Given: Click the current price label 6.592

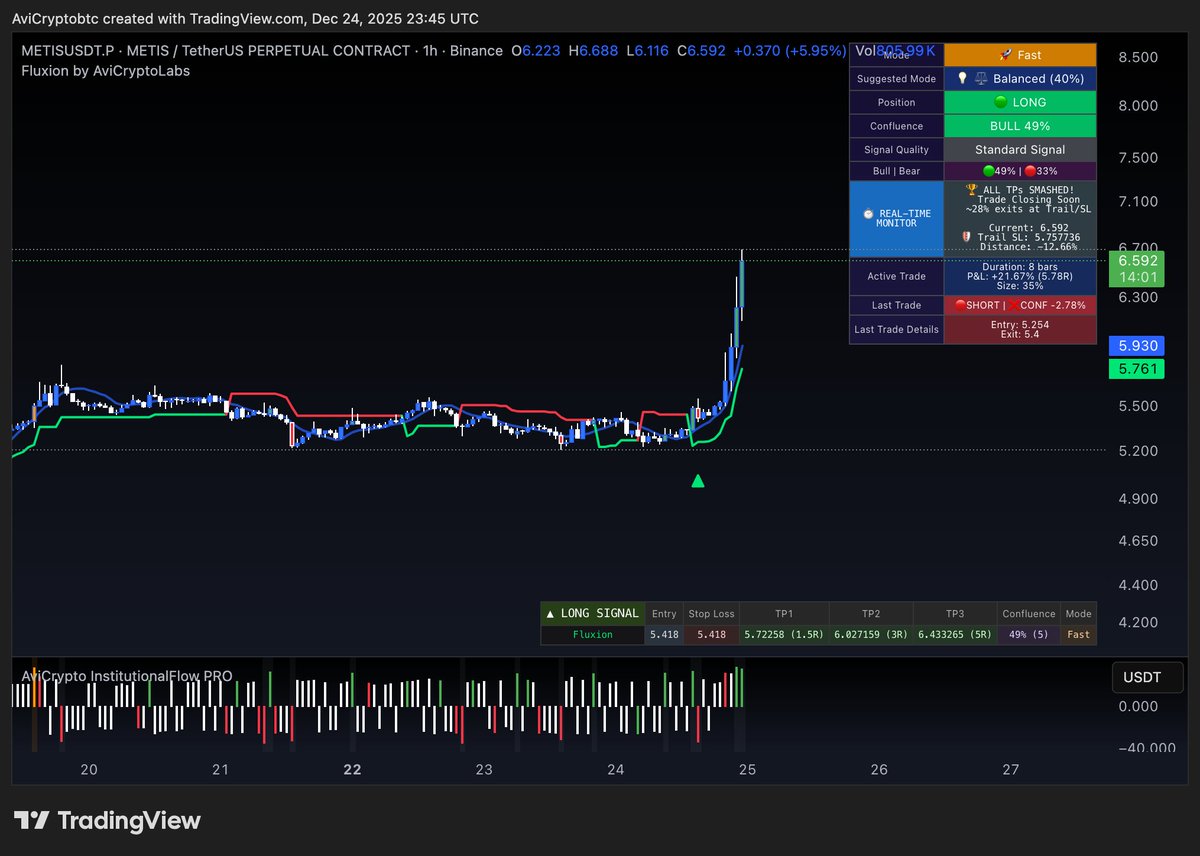Looking at the screenshot, I should click(1138, 260).
